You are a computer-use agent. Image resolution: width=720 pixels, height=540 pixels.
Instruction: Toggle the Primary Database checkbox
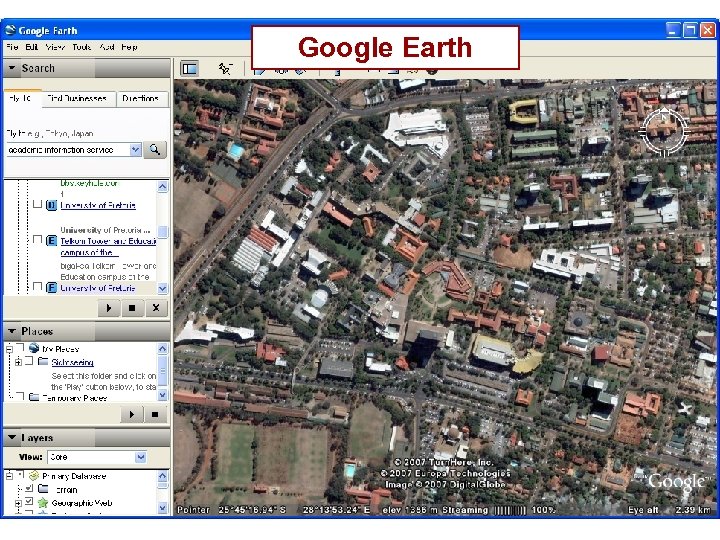tap(20, 475)
